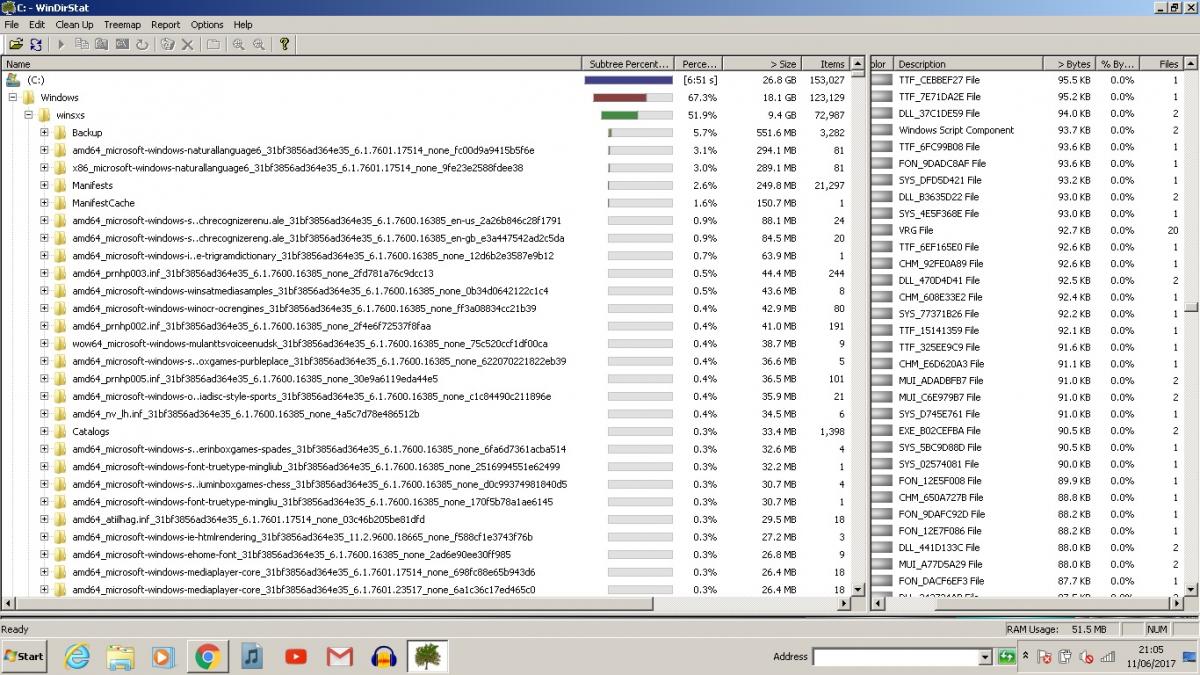Open Google Chrome from the taskbar
1200x675 pixels.
(208, 656)
